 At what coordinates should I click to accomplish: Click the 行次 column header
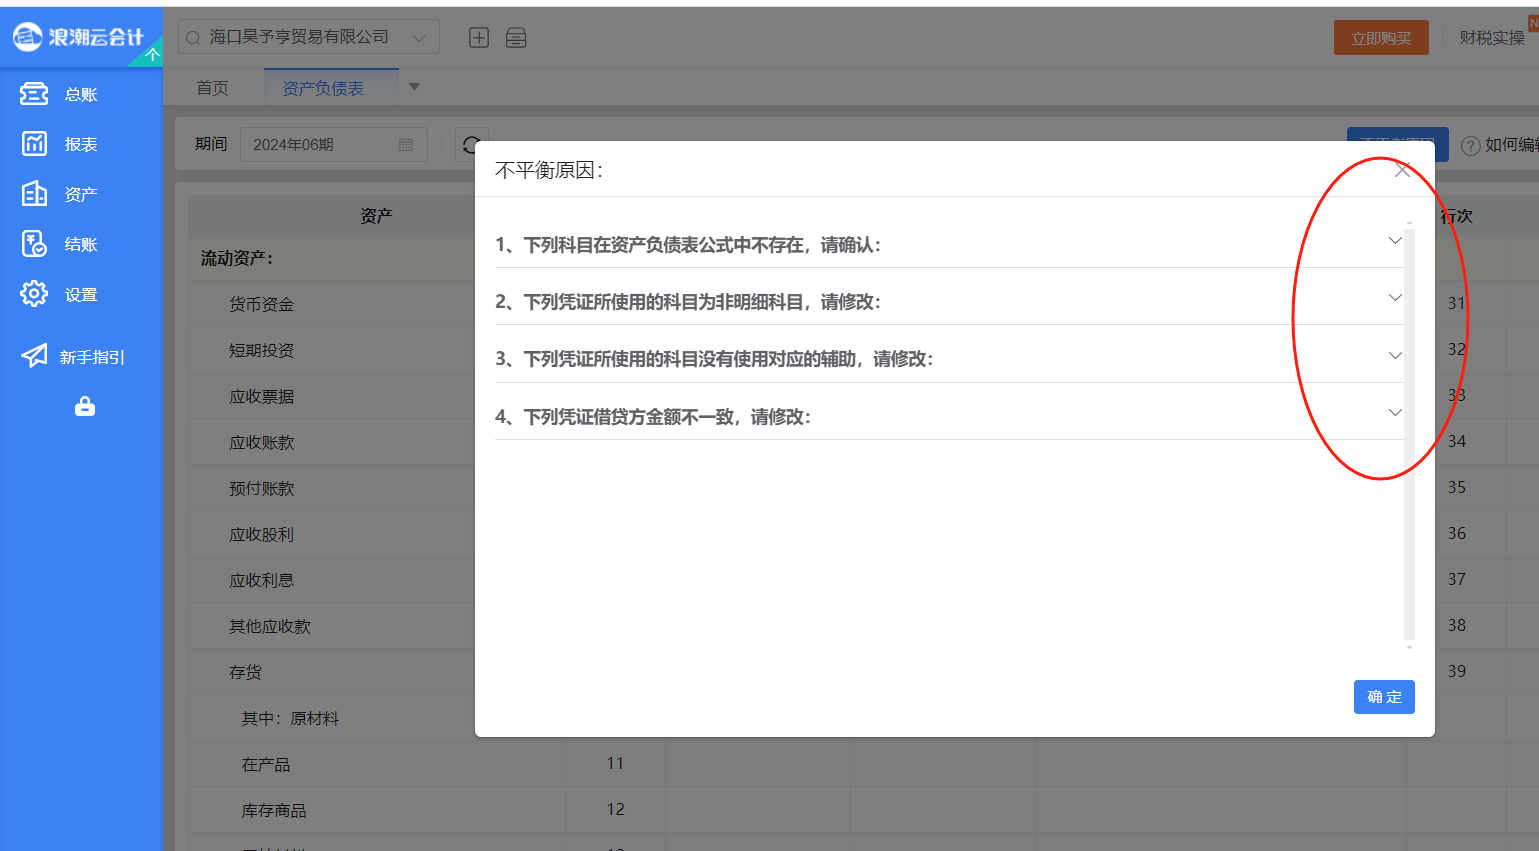coord(1456,216)
